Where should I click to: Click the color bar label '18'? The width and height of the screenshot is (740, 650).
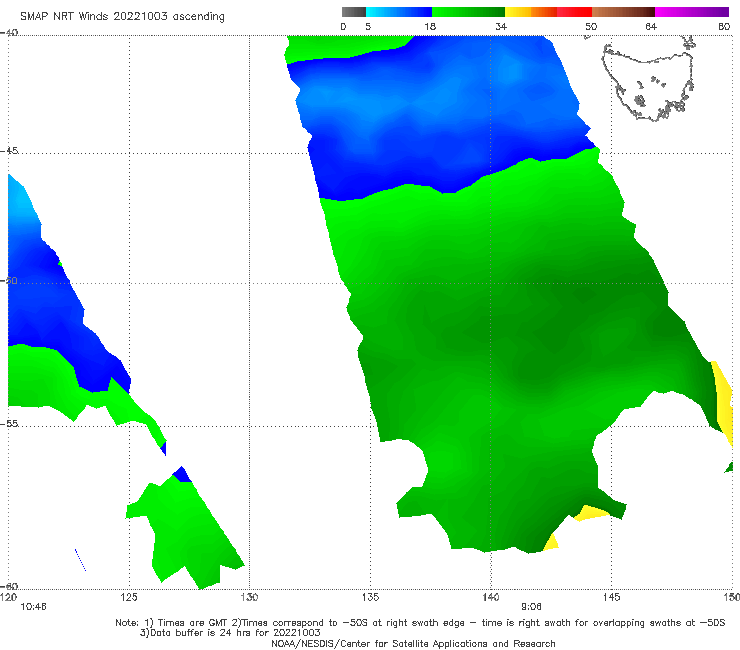[430, 26]
